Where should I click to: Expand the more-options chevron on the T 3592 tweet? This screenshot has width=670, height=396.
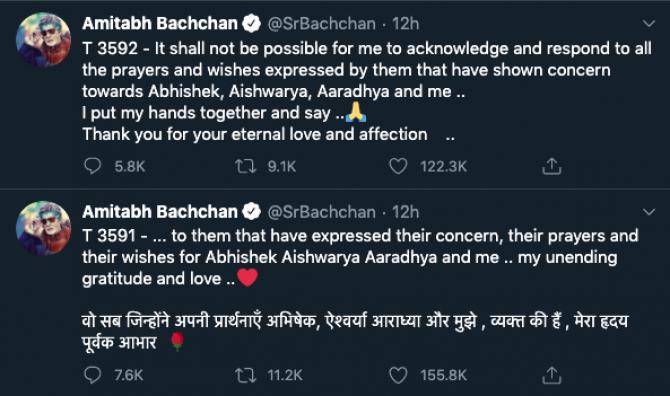tap(649, 23)
